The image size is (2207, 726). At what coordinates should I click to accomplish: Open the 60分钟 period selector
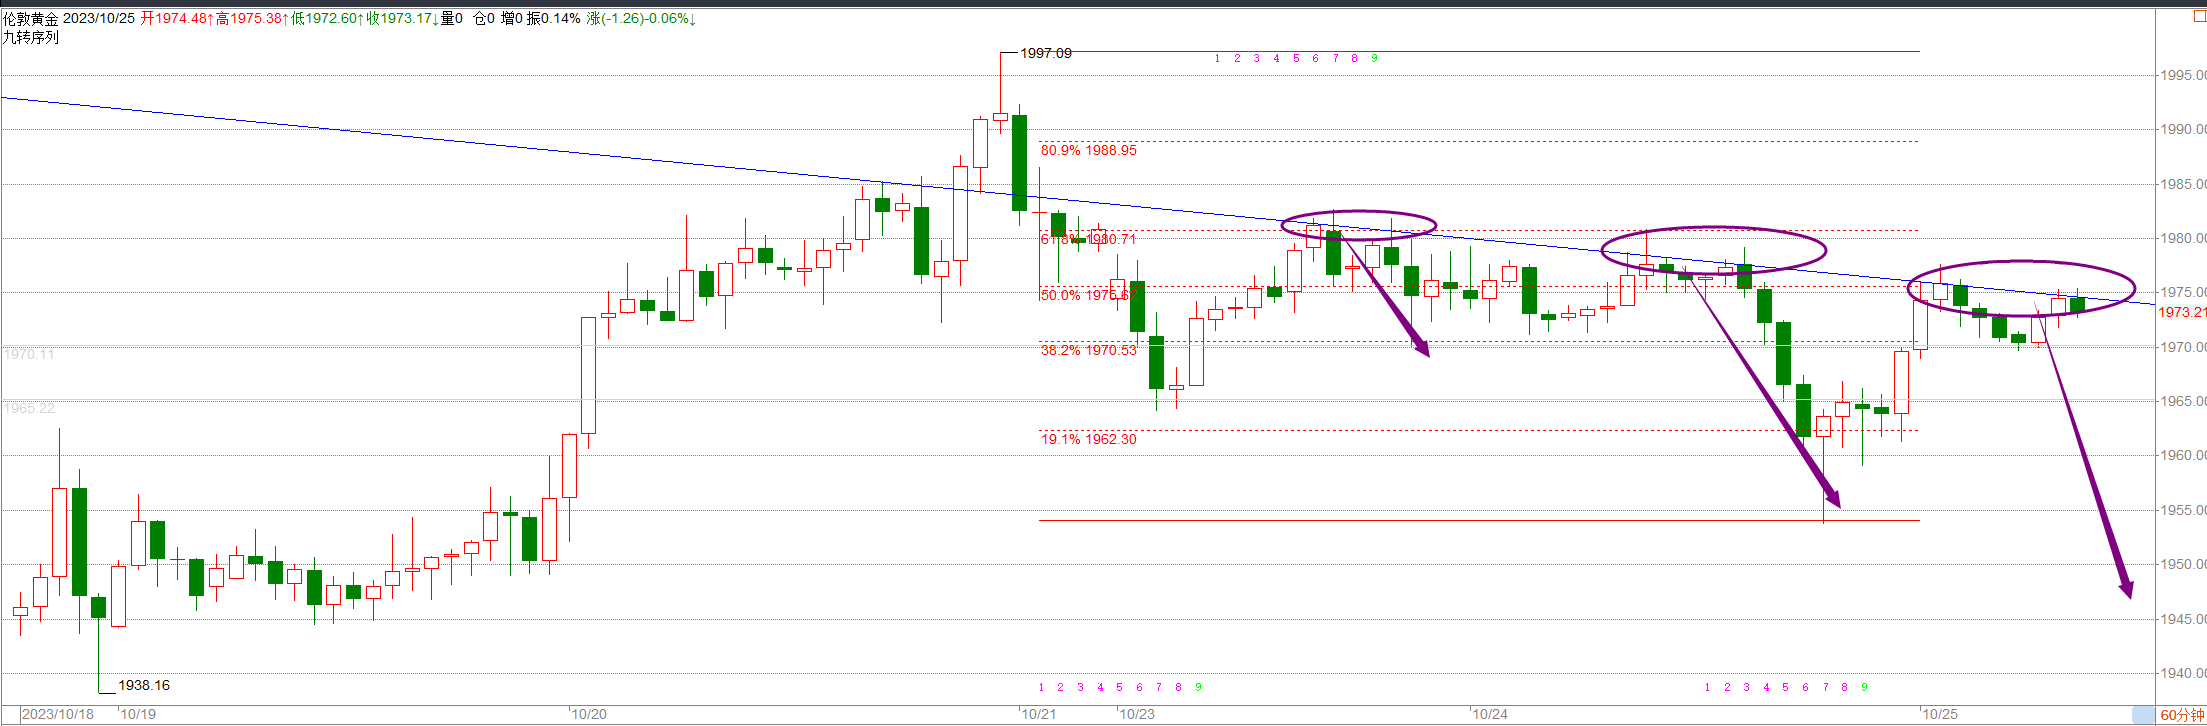click(2181, 715)
